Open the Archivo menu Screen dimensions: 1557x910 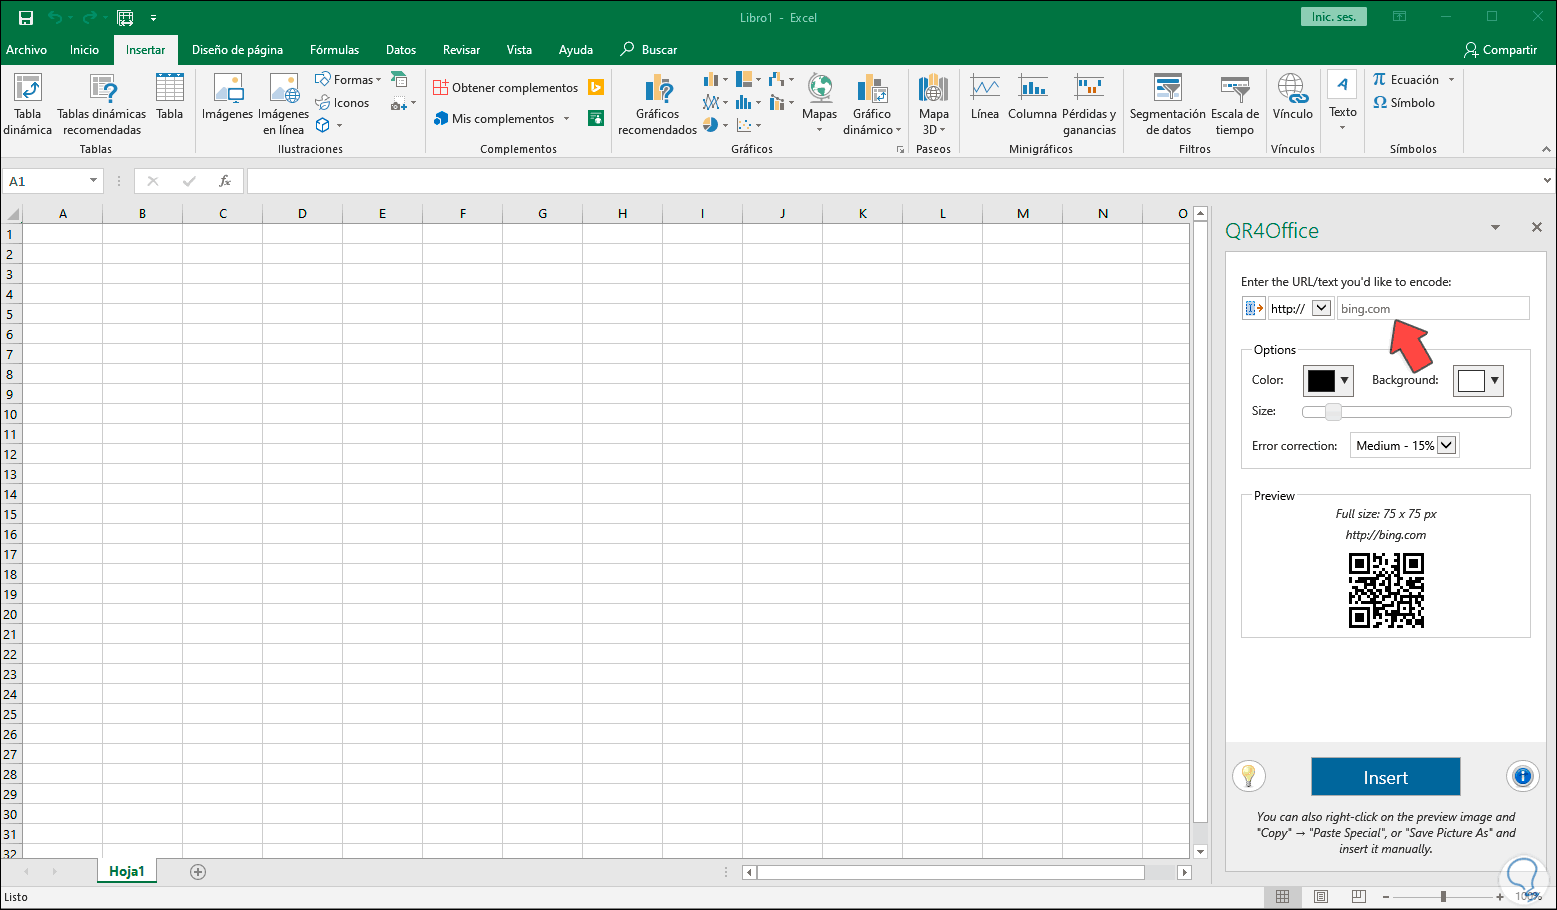tap(27, 50)
